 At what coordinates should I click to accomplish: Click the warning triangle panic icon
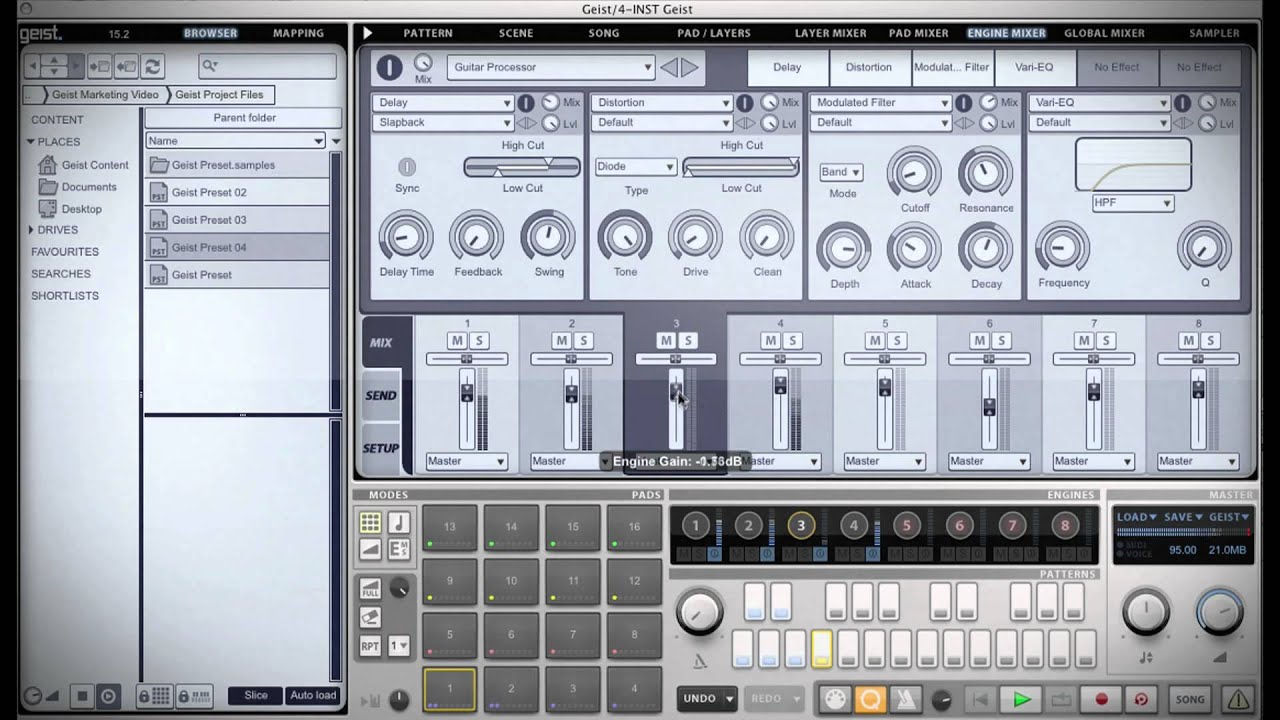coord(1238,699)
